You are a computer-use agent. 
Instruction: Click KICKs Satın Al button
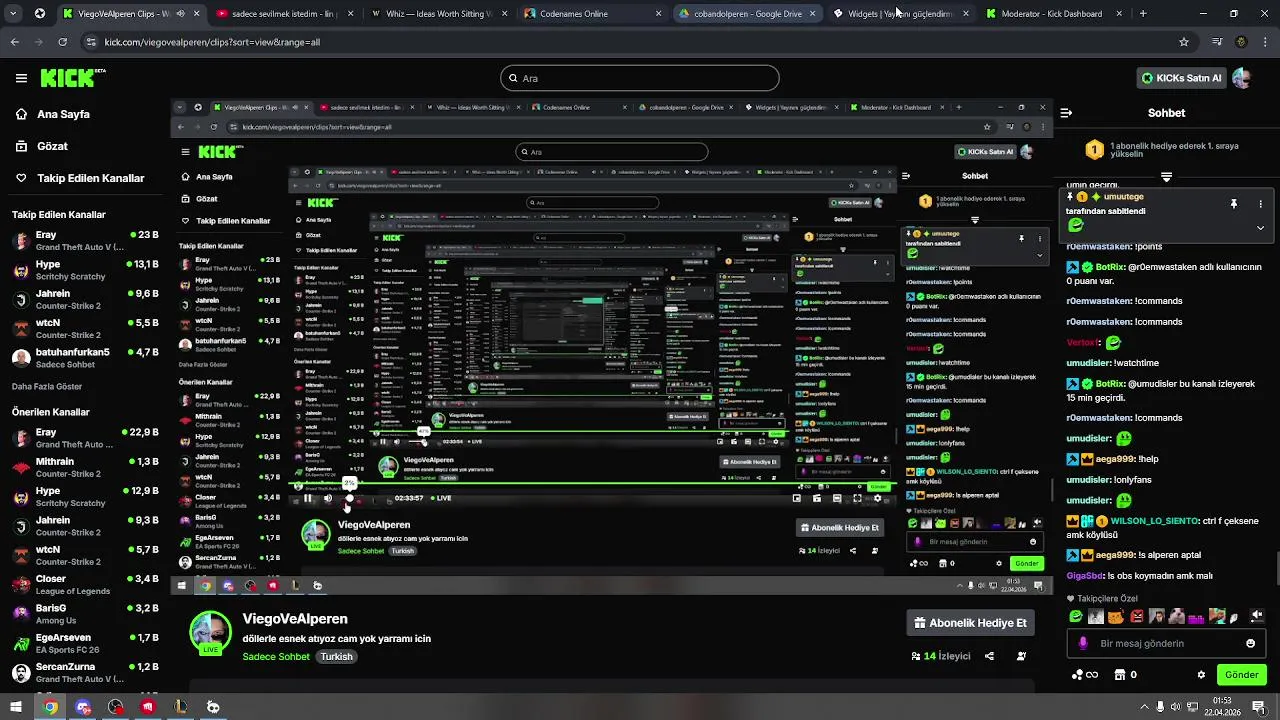tap(1181, 78)
